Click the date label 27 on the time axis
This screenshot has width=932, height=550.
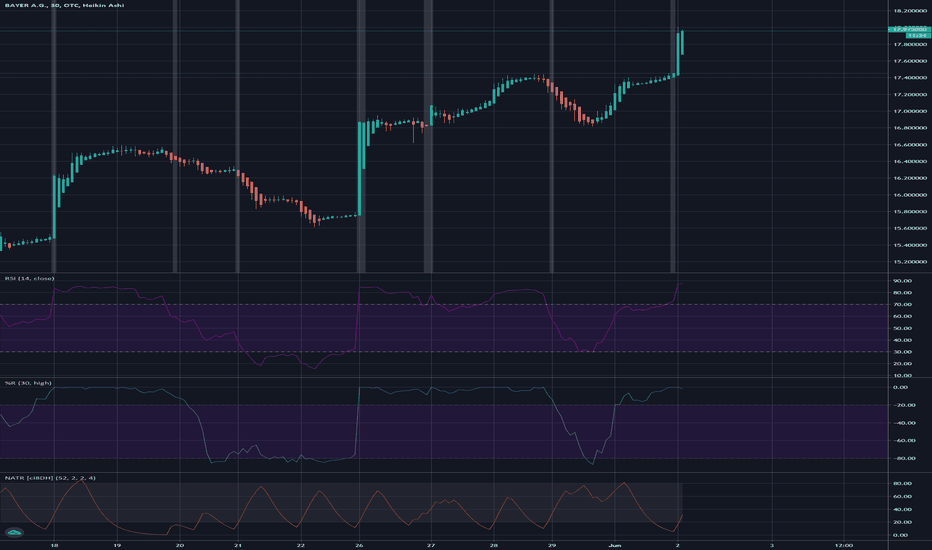point(431,545)
